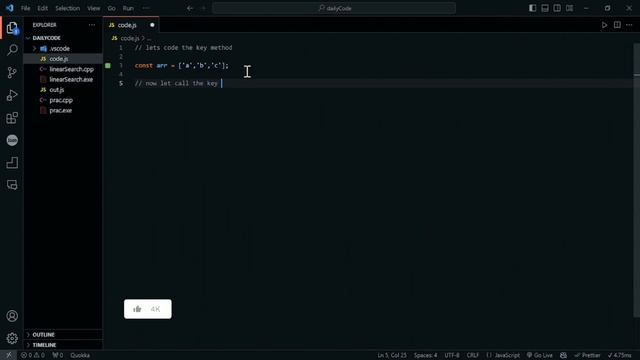The width and height of the screenshot is (640, 360).
Task: Open the overflow menu in menu bar
Action: pos(146,8)
